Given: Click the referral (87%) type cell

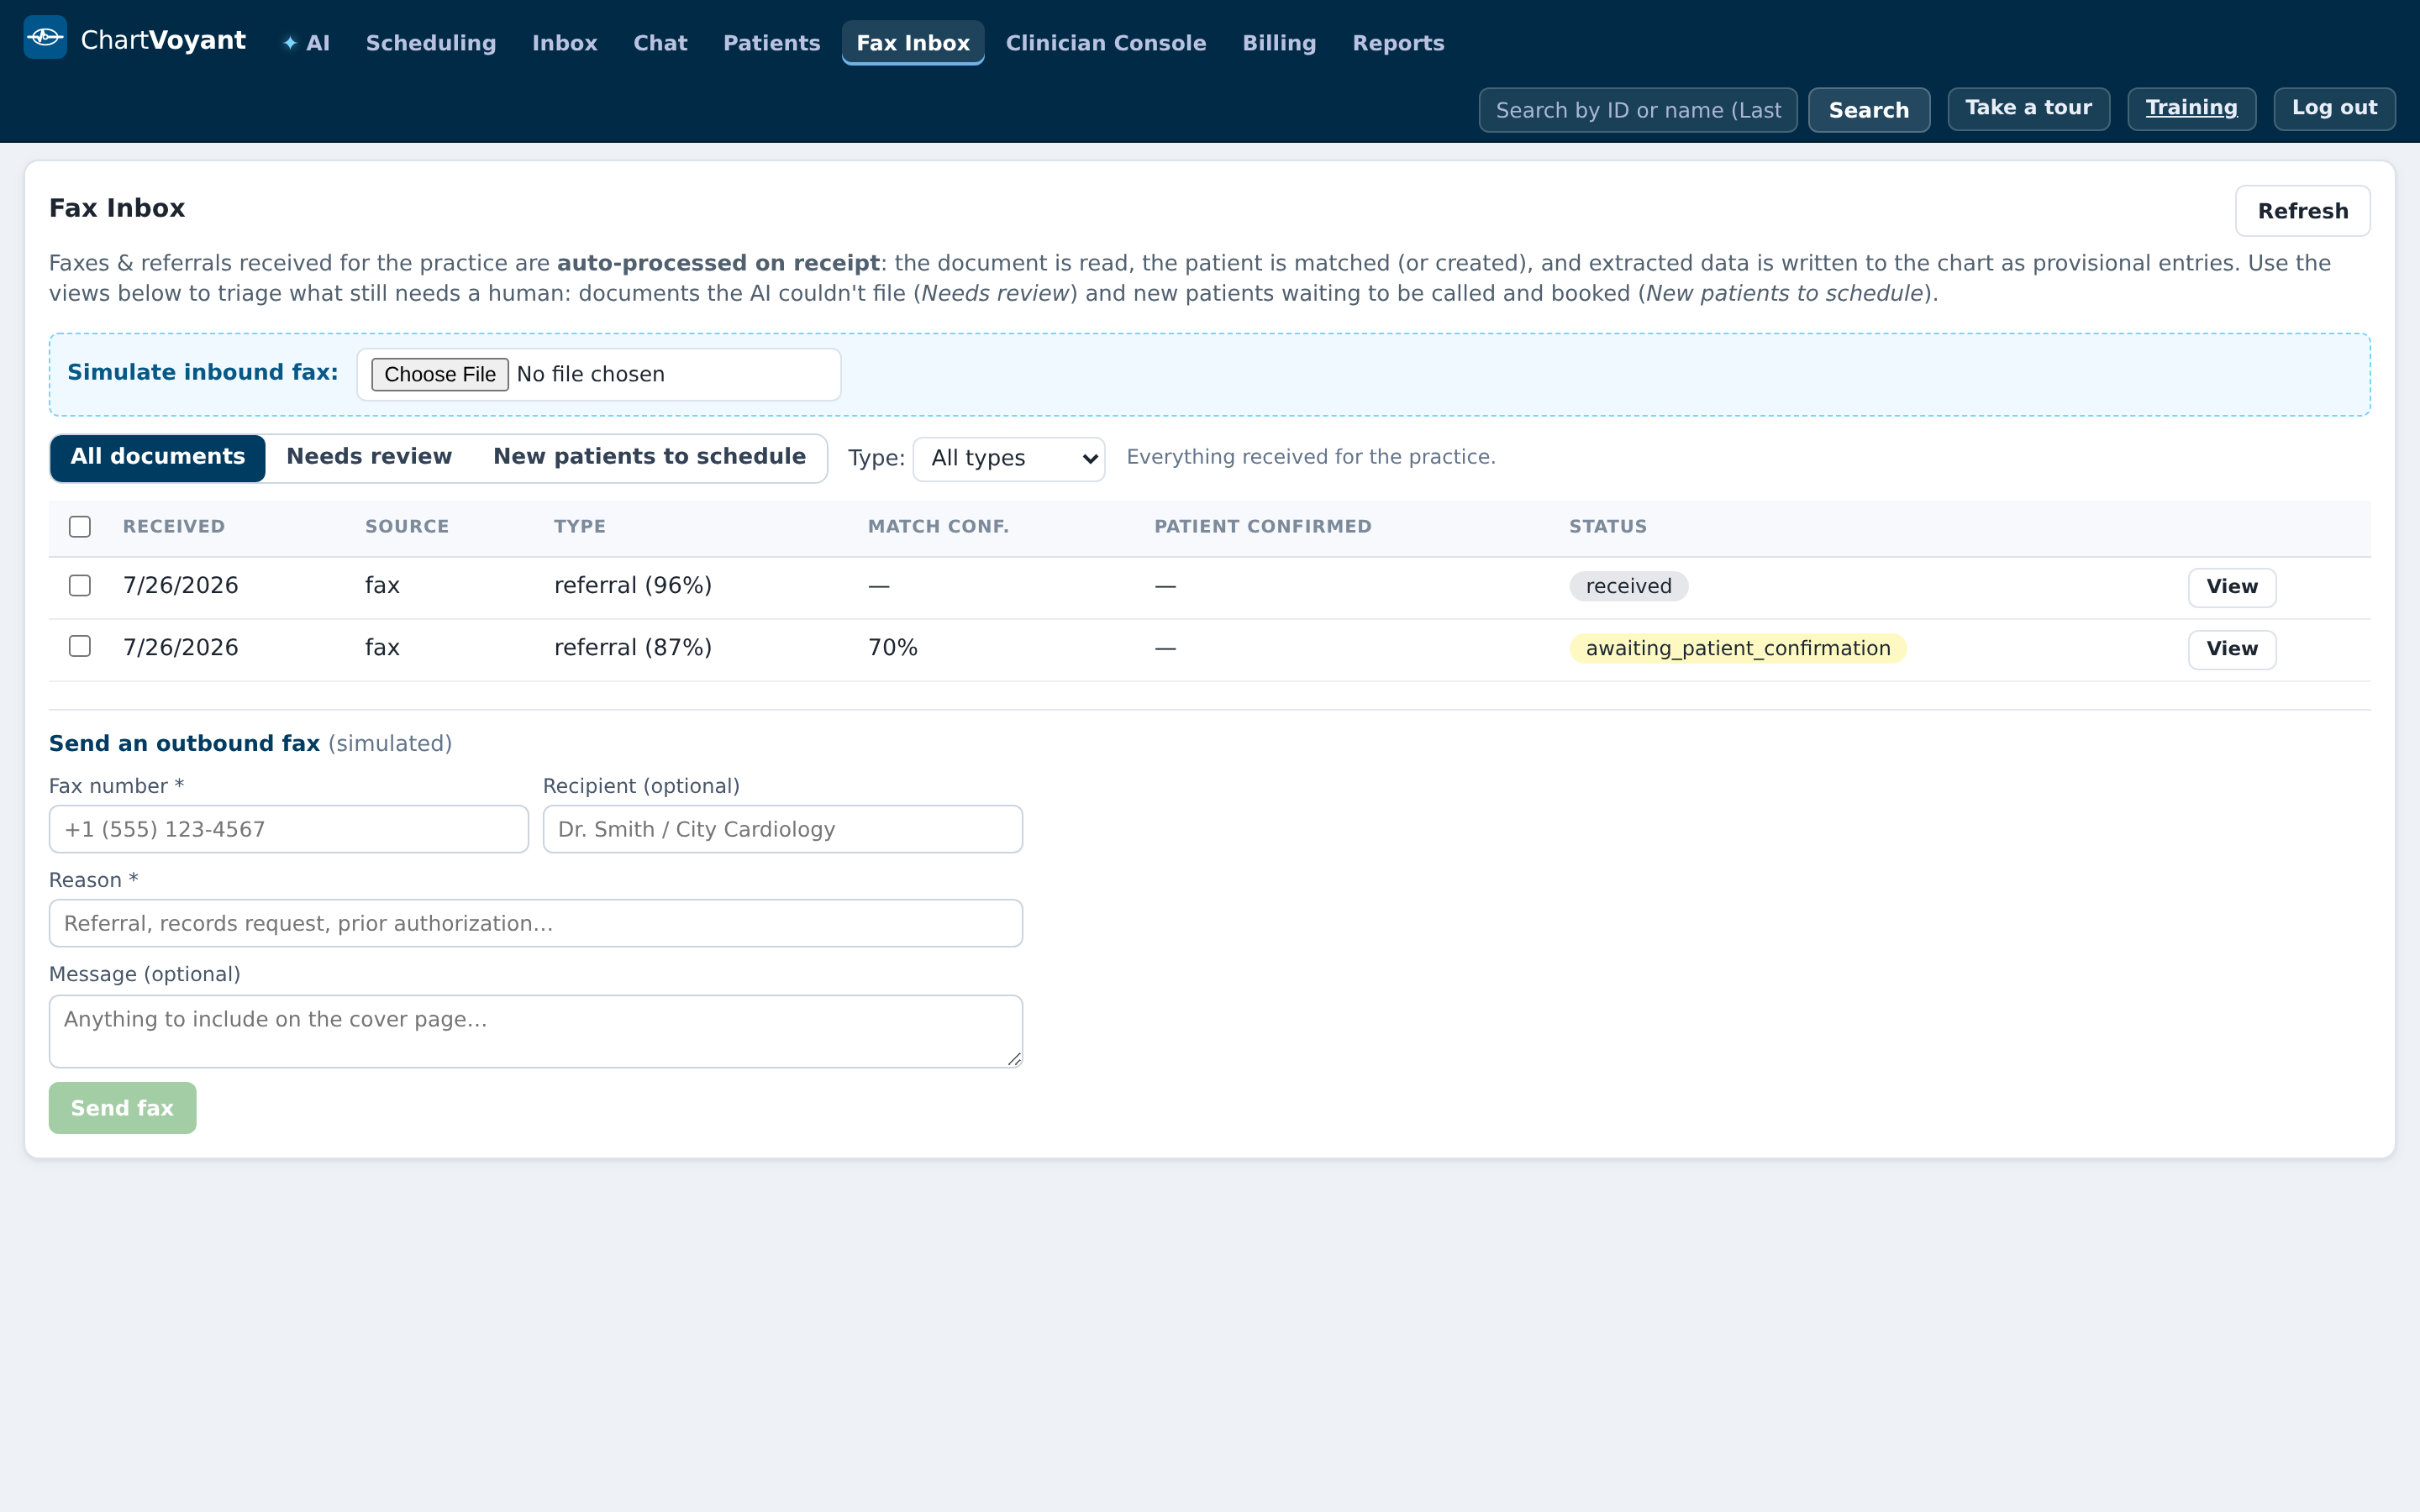Looking at the screenshot, I should (x=633, y=648).
